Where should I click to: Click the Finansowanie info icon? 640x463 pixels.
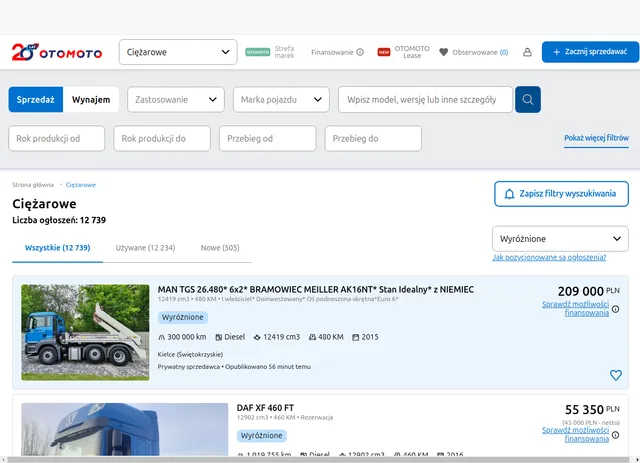pos(360,52)
